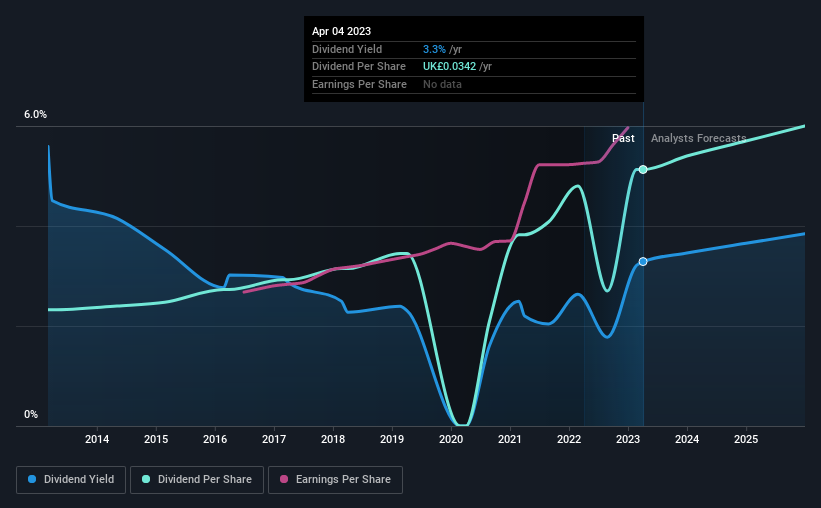Click the 2025 label on the time axis
The image size is (821, 508).
tap(746, 439)
